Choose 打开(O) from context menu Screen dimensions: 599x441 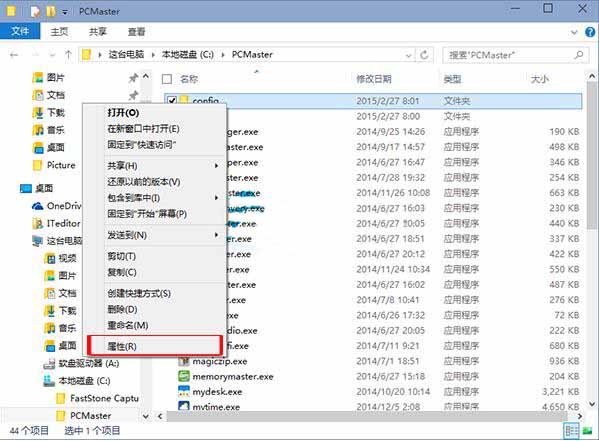point(123,113)
